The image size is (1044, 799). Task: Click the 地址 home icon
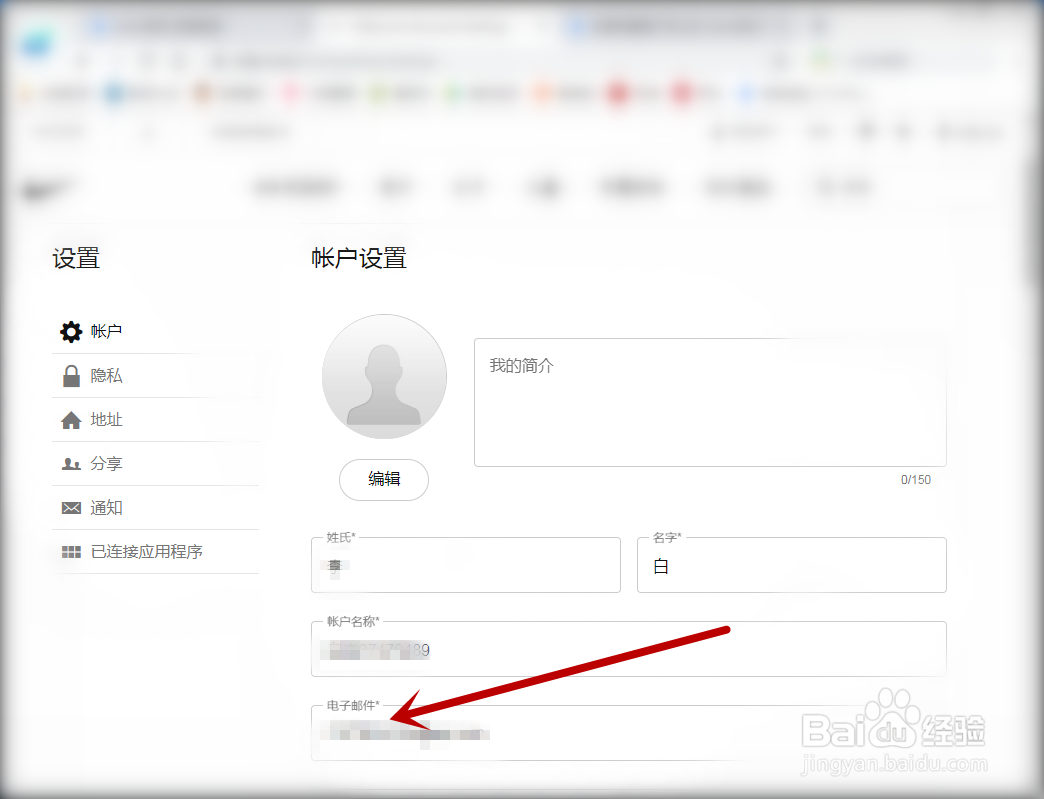(x=70, y=419)
